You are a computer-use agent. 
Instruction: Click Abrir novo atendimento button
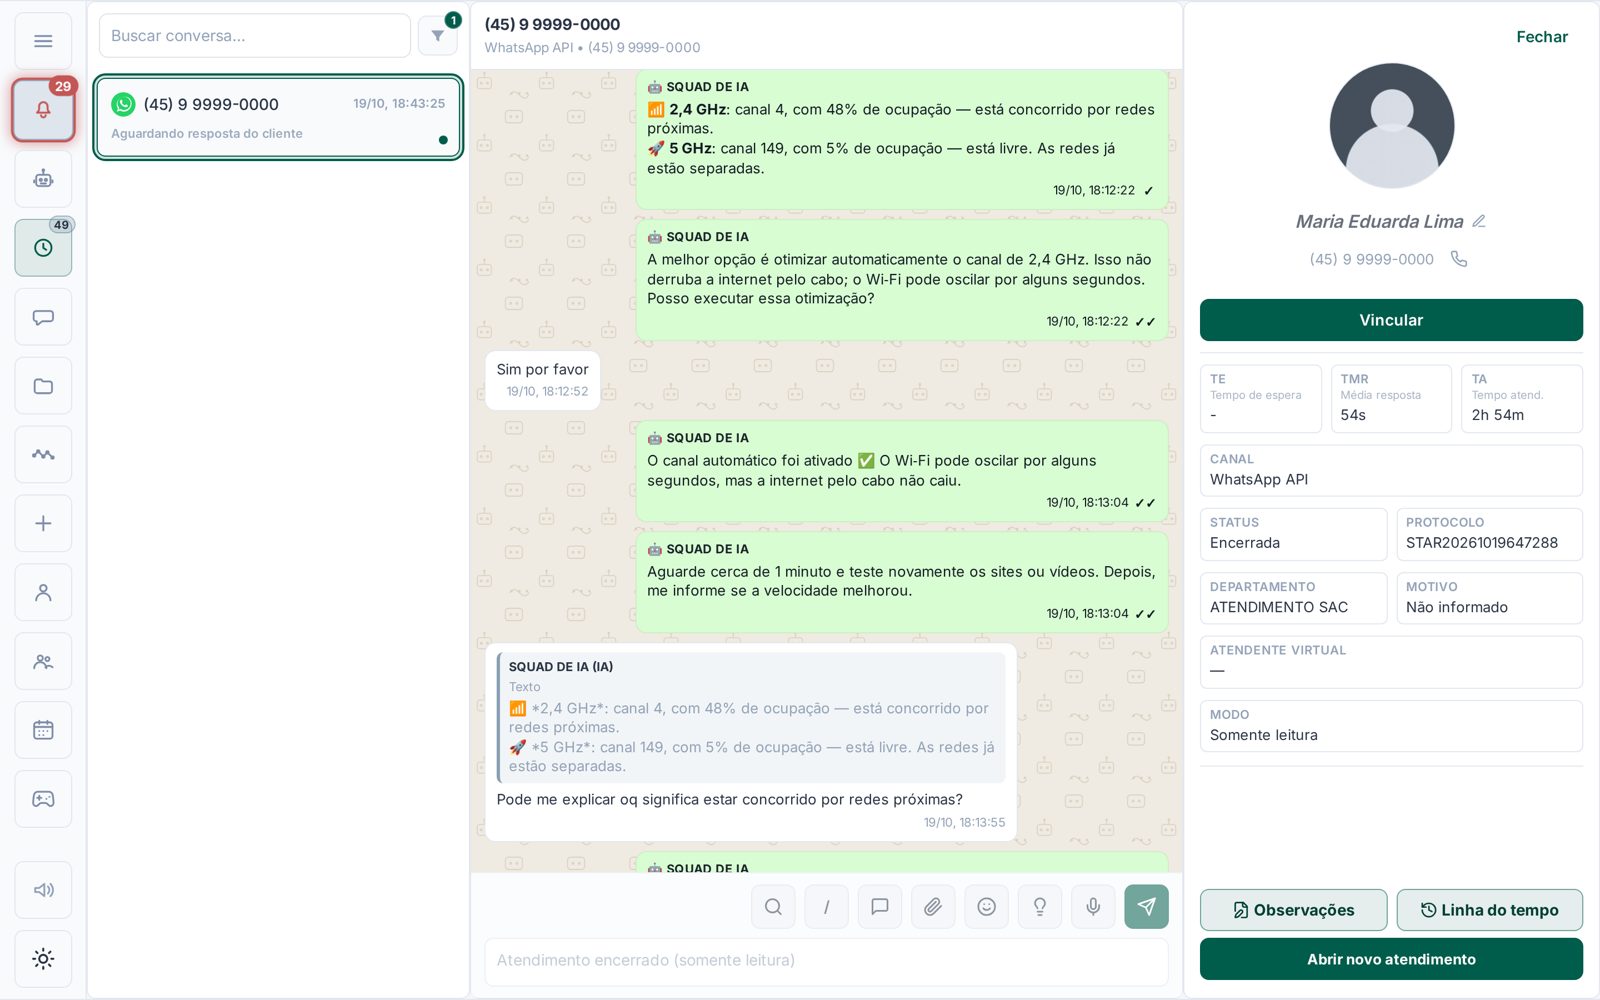click(1391, 959)
